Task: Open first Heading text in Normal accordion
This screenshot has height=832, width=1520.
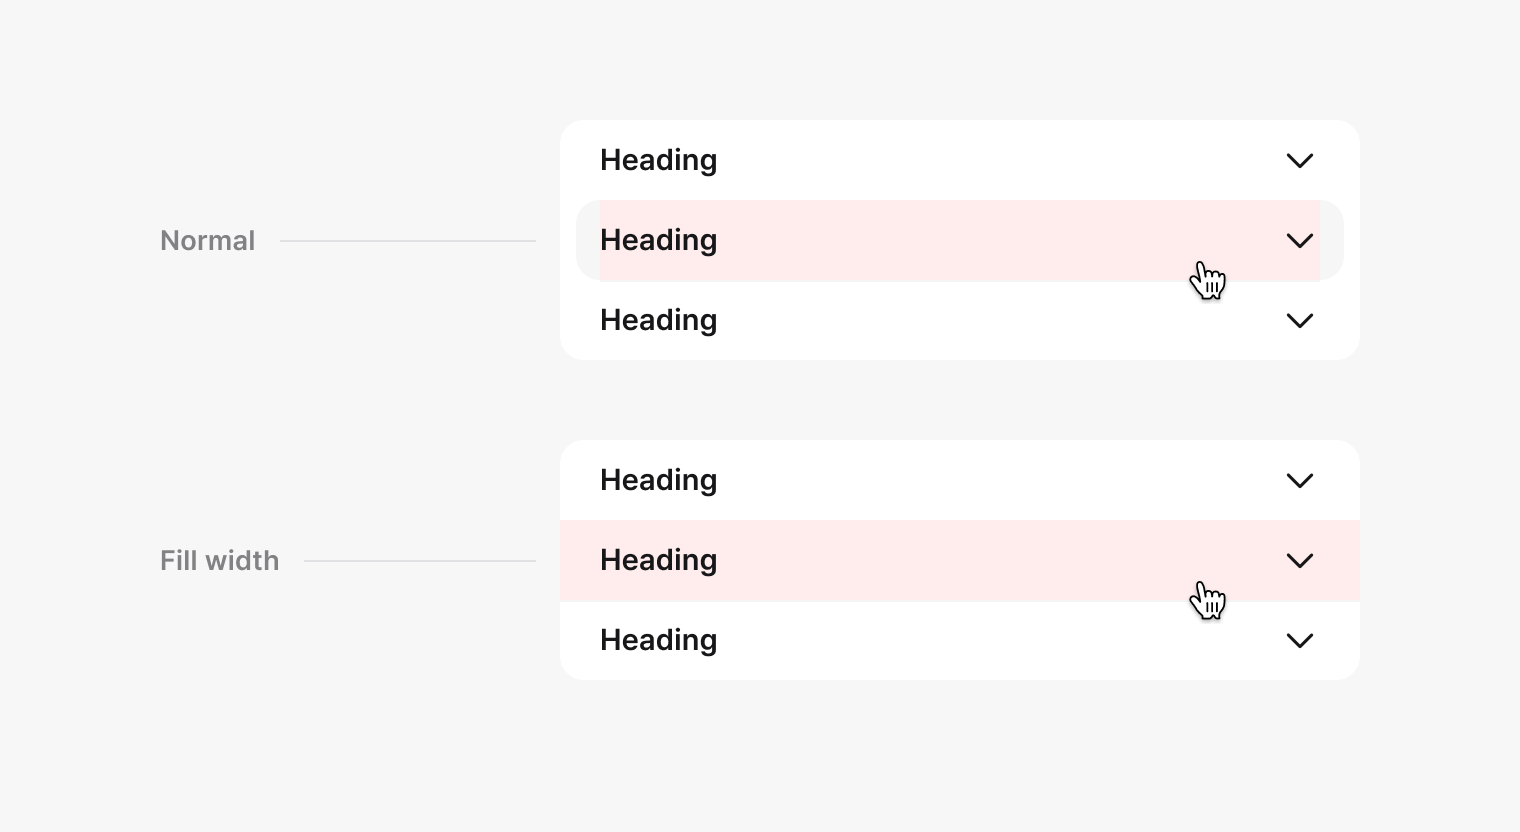Action: pos(658,161)
